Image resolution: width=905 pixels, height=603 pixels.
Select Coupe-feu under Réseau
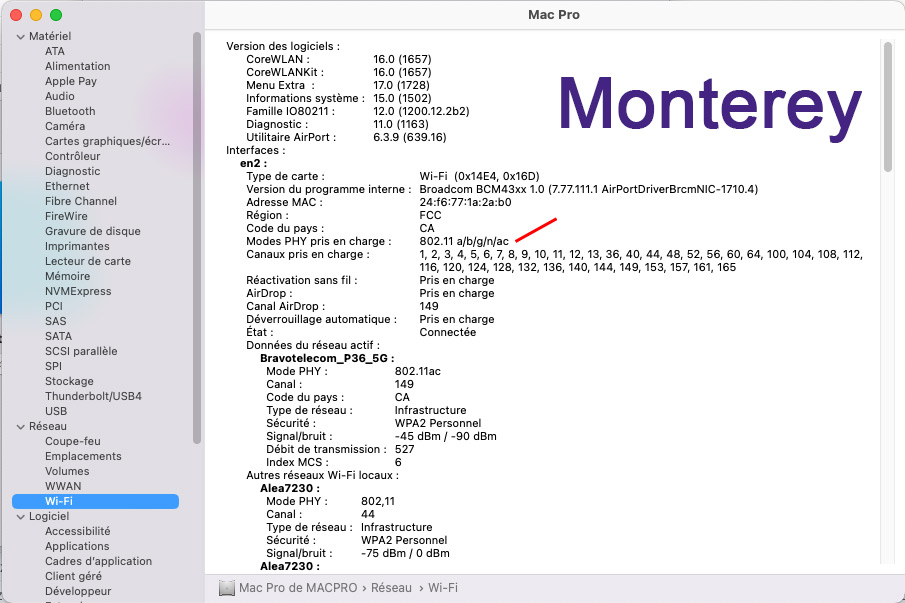(x=73, y=441)
